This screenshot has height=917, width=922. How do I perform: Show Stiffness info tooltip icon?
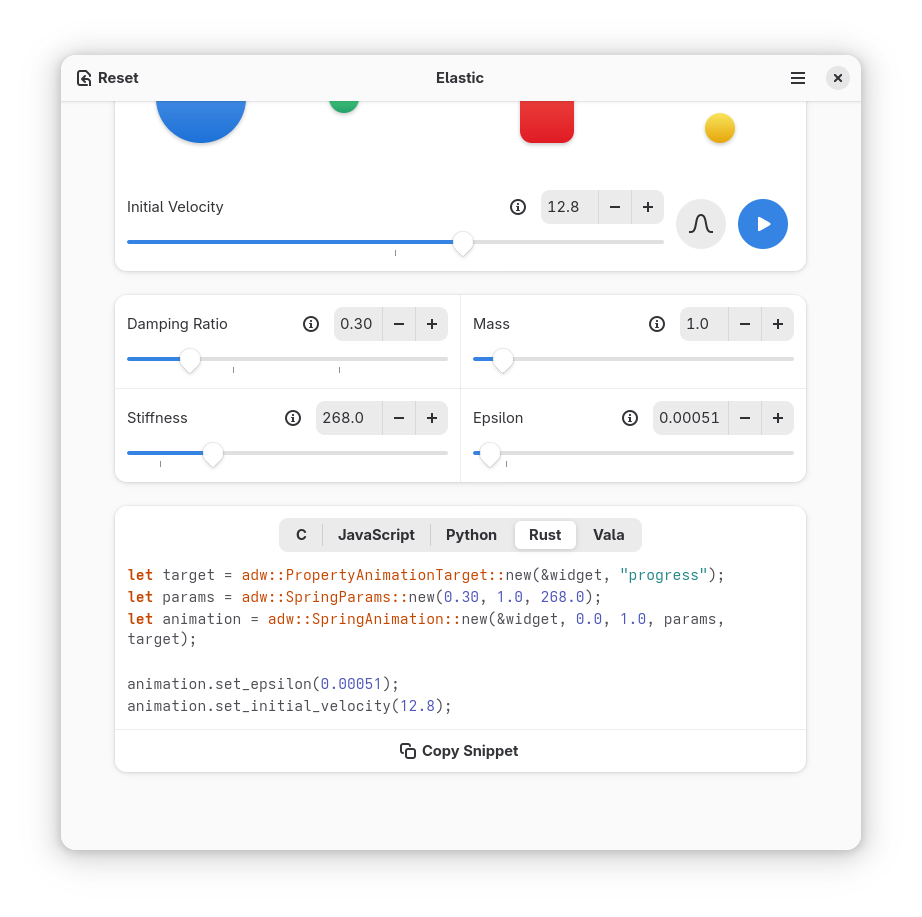pos(293,418)
